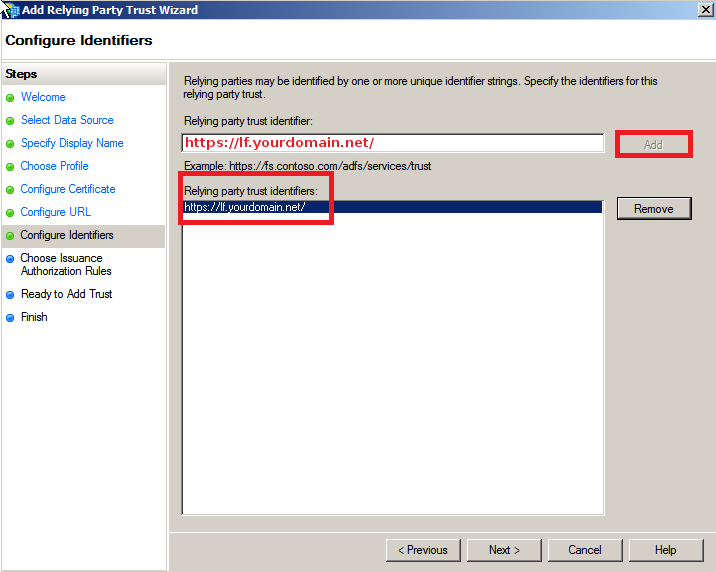The width and height of the screenshot is (716, 572).
Task: Proceed with the Next button
Action: (x=504, y=550)
